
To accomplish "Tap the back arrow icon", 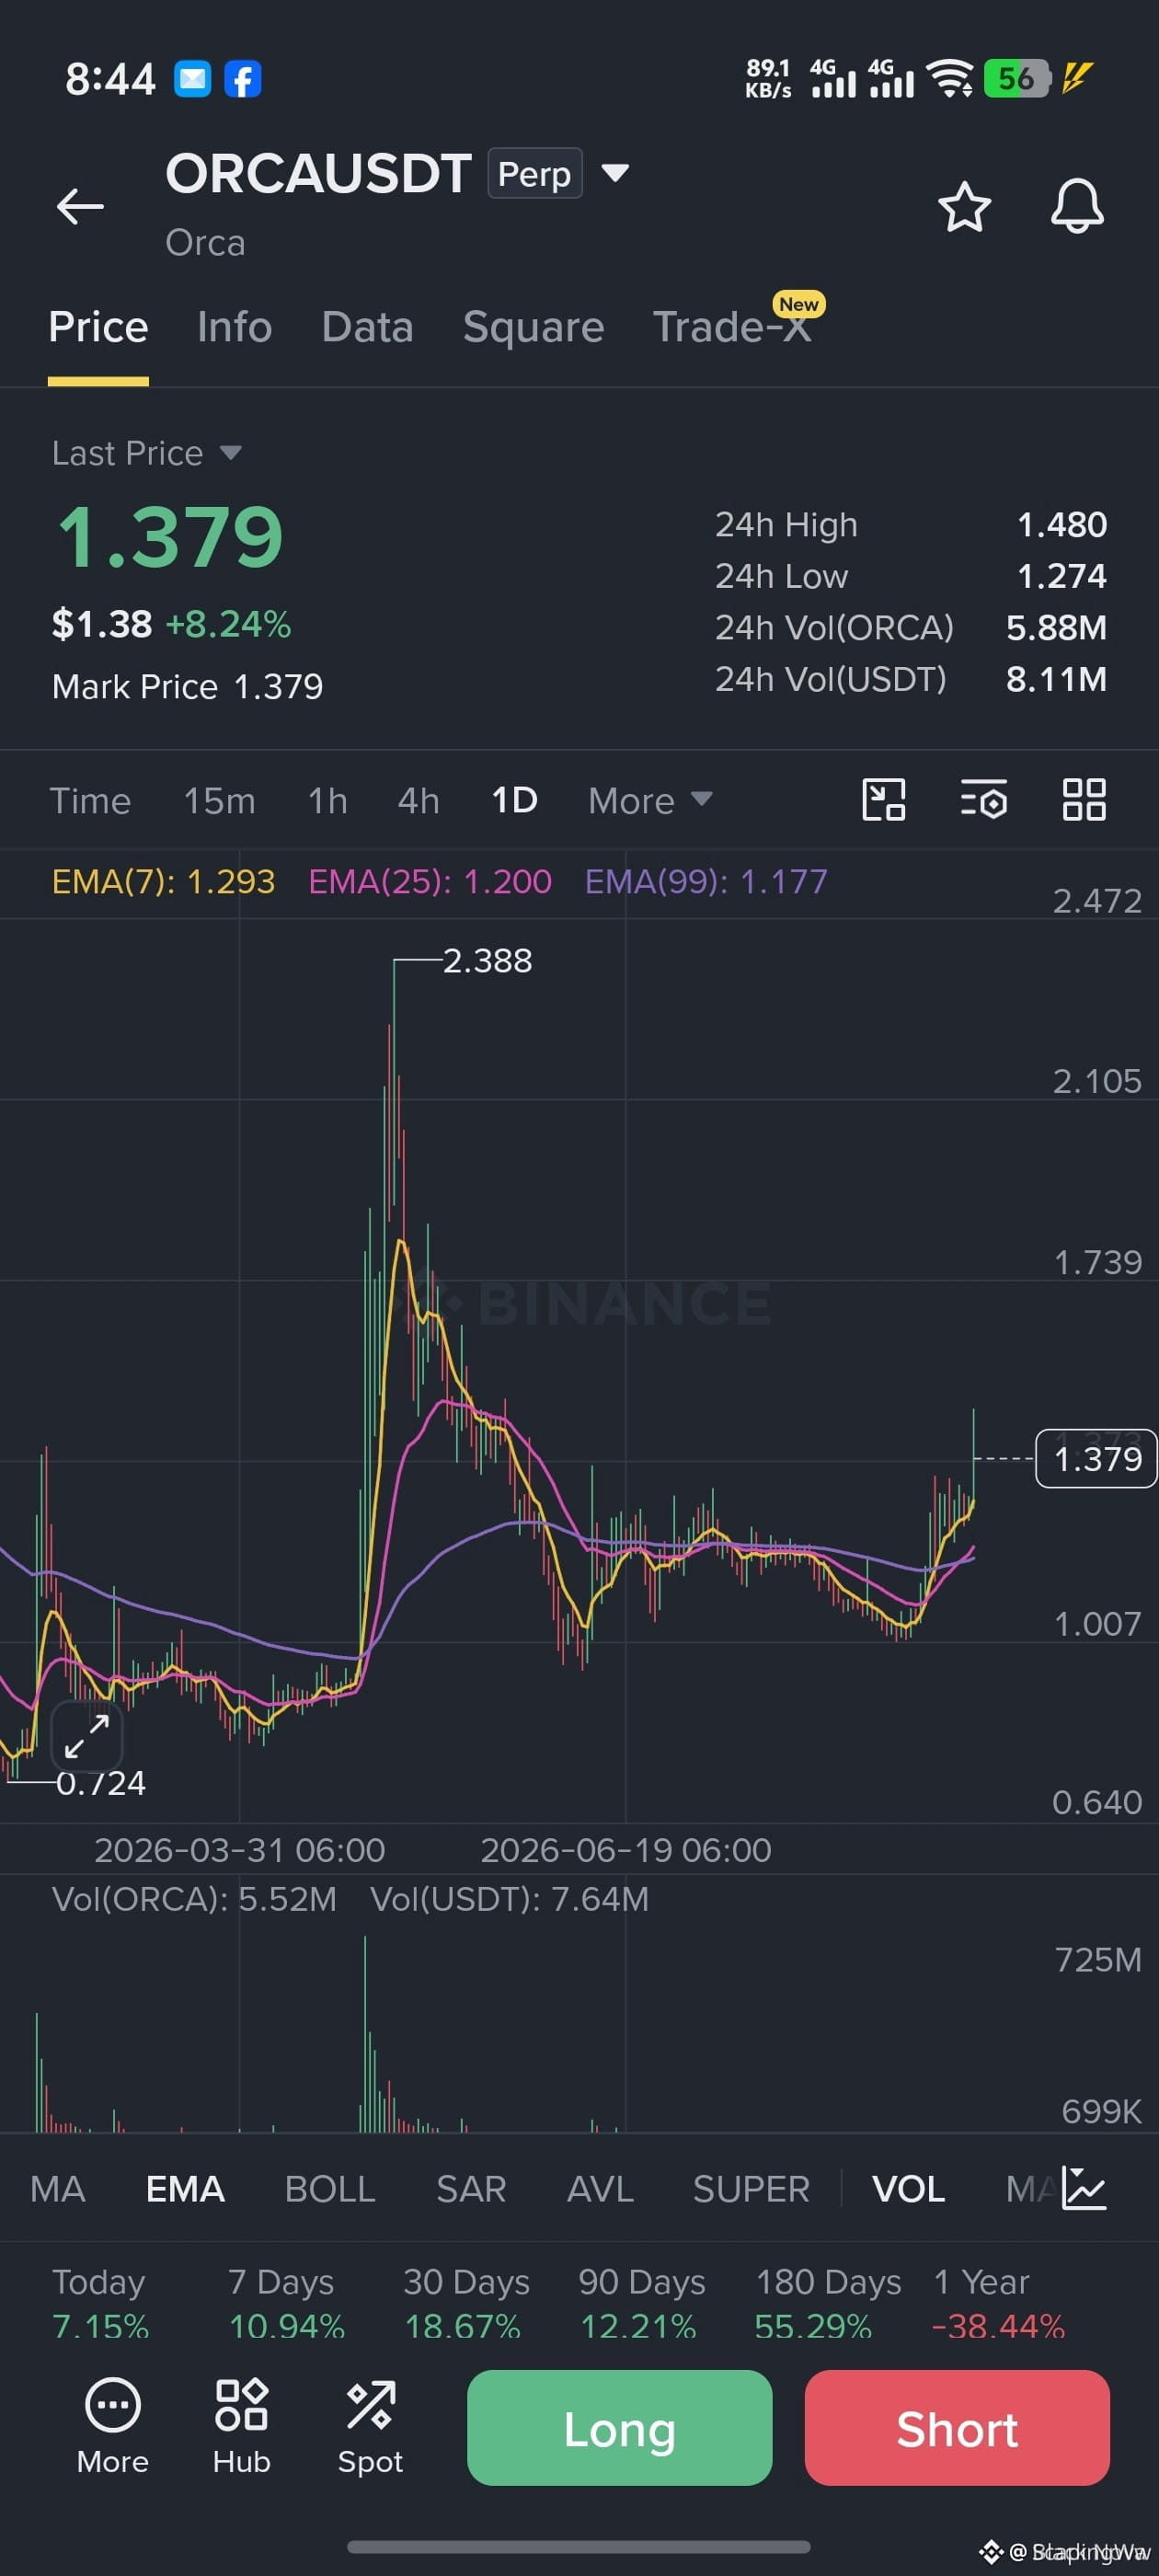I will coord(80,206).
